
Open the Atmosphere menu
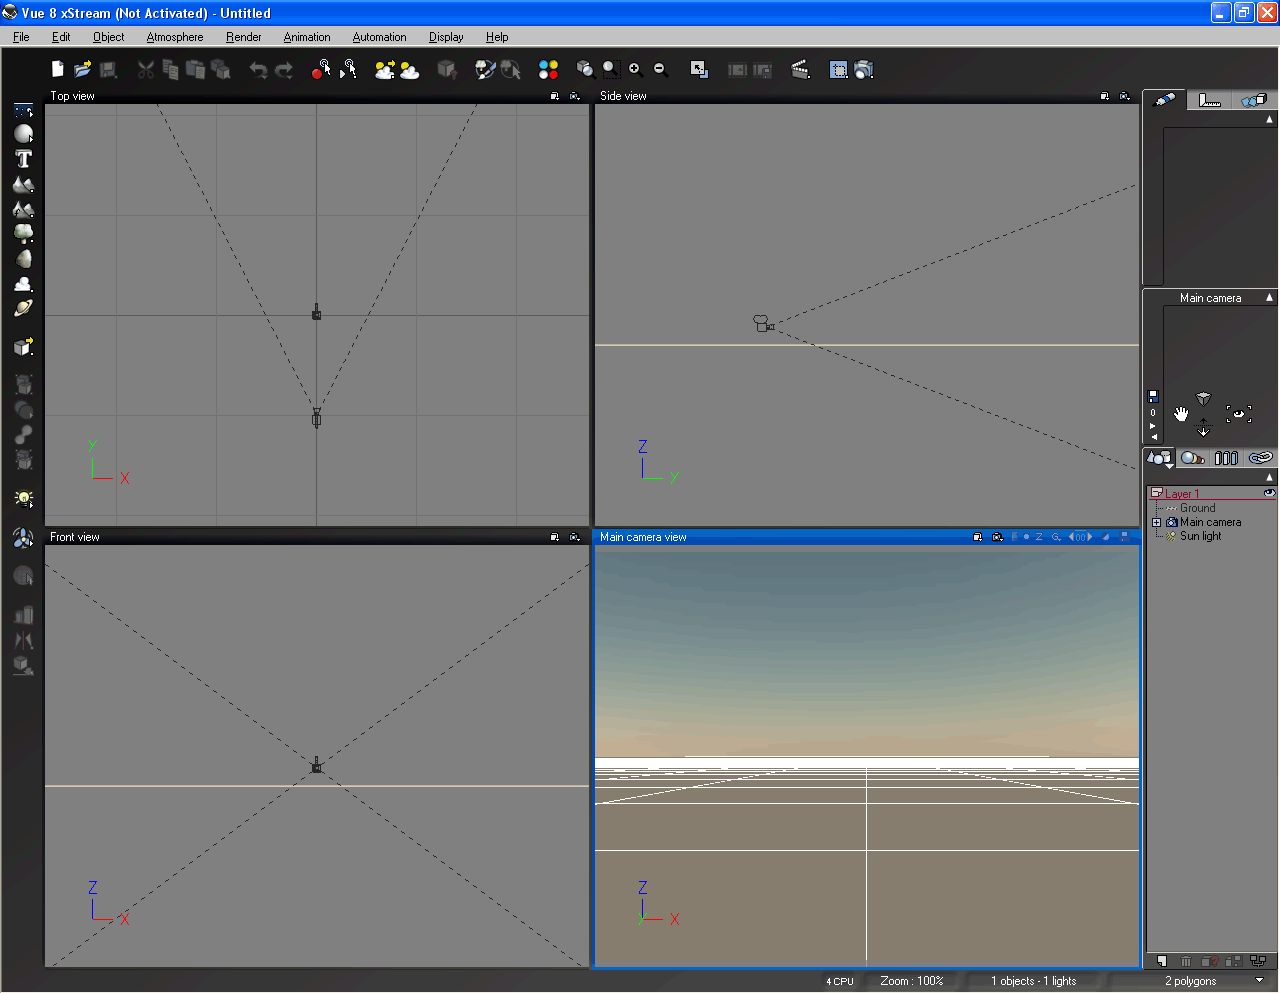click(174, 37)
